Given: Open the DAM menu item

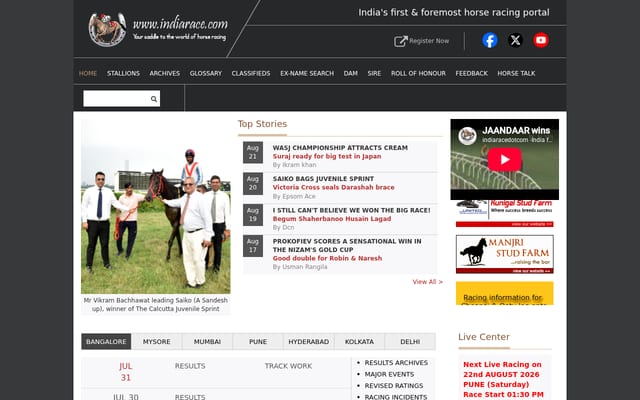Looking at the screenshot, I should [351, 73].
